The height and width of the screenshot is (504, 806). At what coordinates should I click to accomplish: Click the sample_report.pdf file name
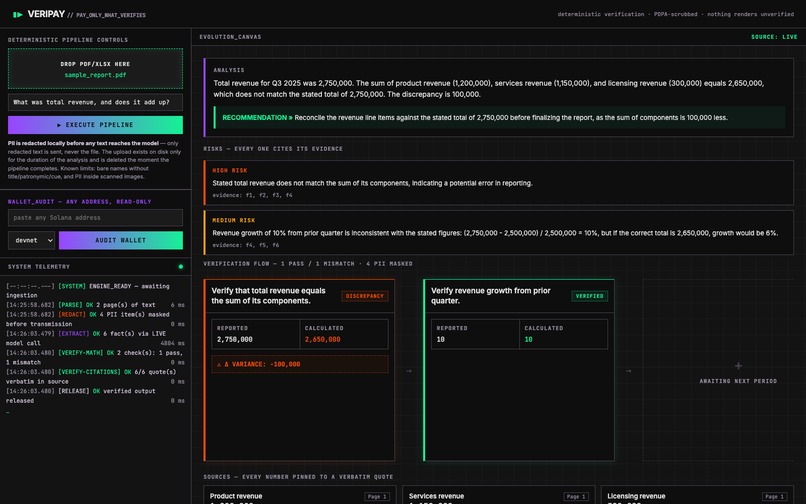tap(95, 75)
